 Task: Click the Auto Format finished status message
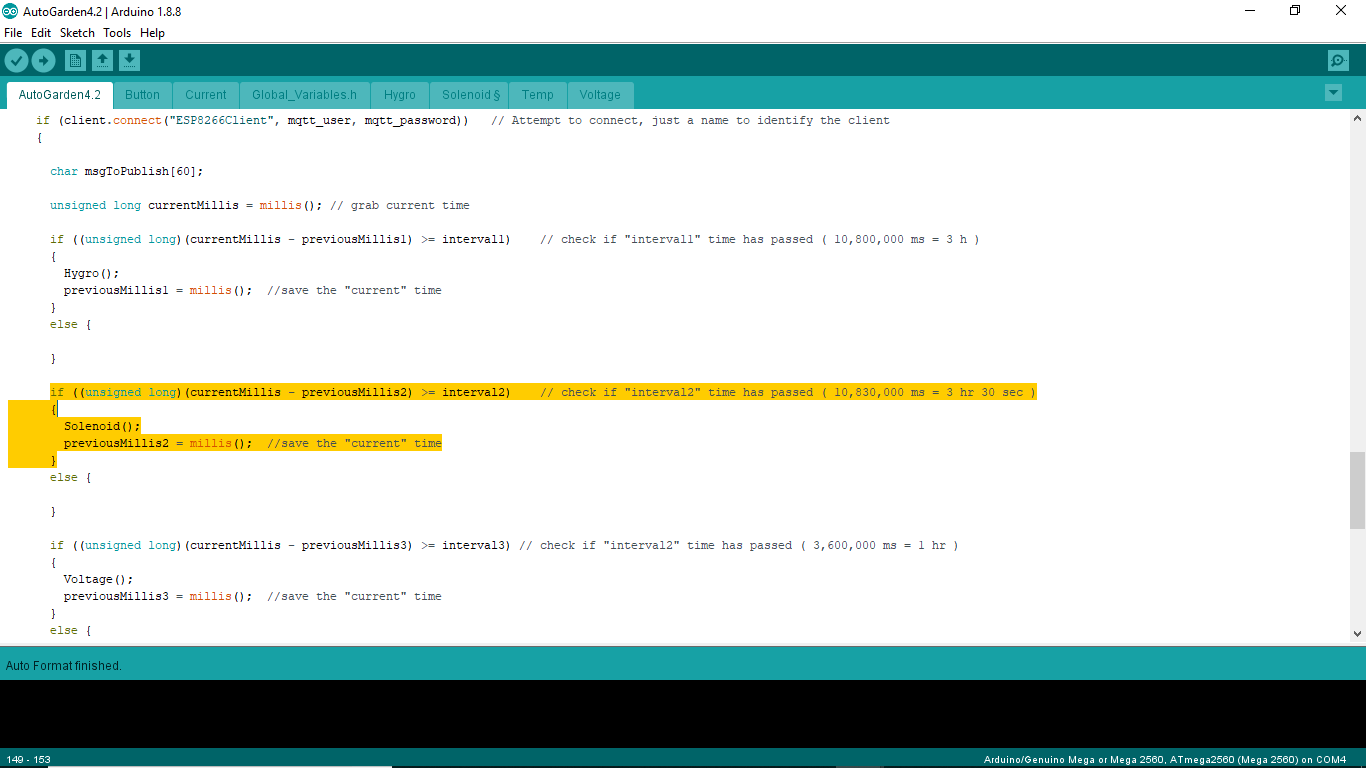click(63, 665)
